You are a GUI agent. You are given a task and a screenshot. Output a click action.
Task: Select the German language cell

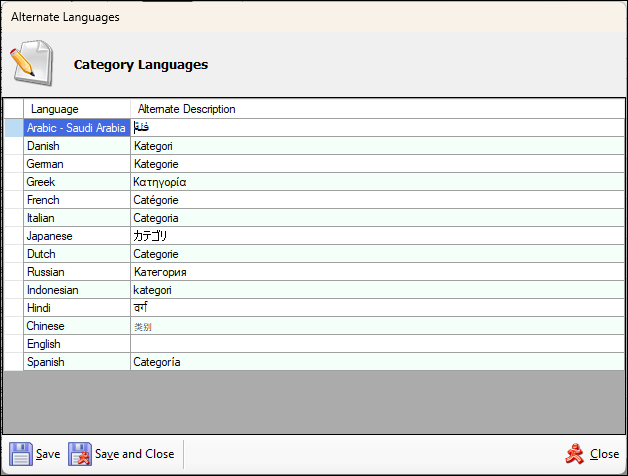click(x=77, y=164)
